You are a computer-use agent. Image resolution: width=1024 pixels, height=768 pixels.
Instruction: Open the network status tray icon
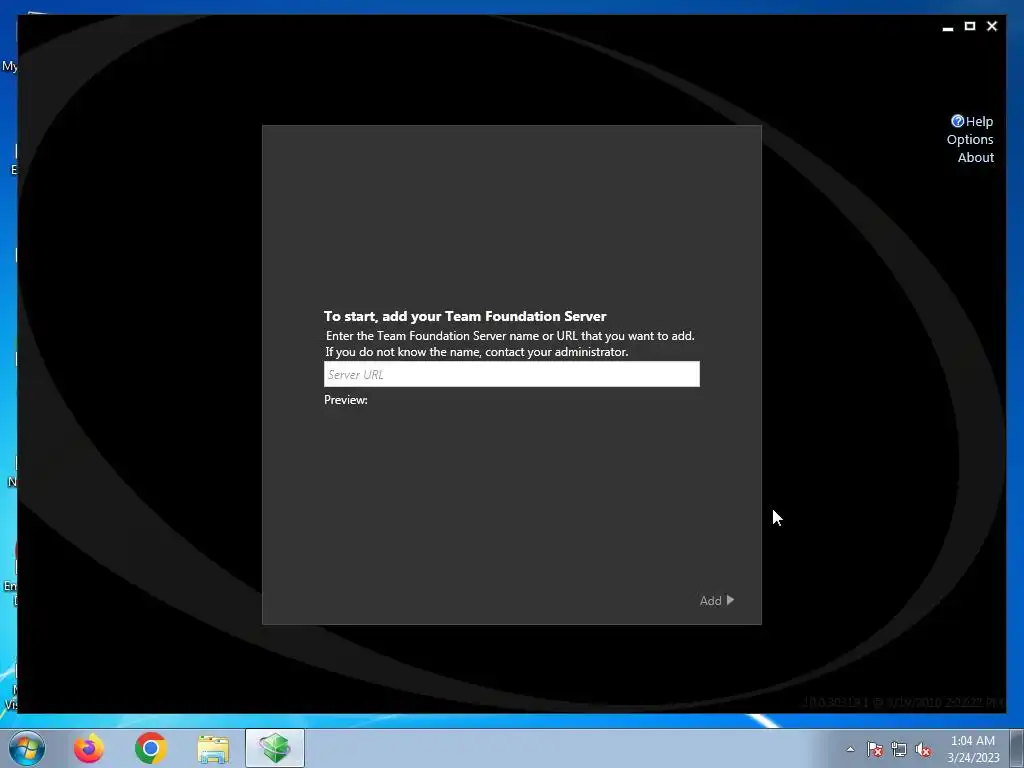click(899, 749)
